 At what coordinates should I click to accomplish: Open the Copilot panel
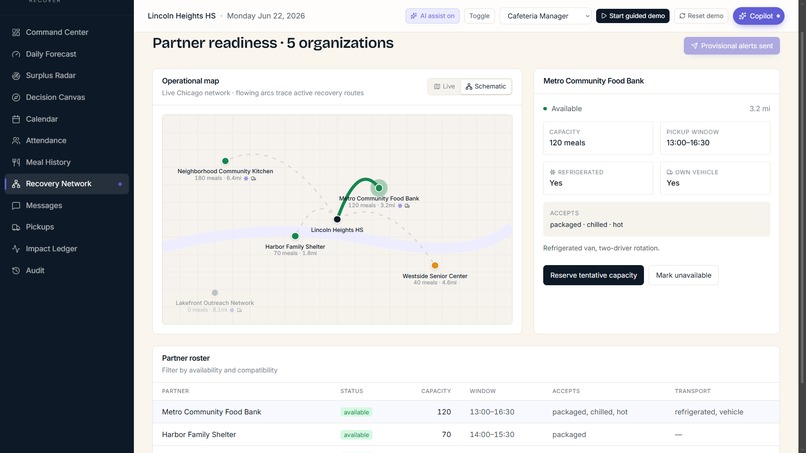[758, 16]
